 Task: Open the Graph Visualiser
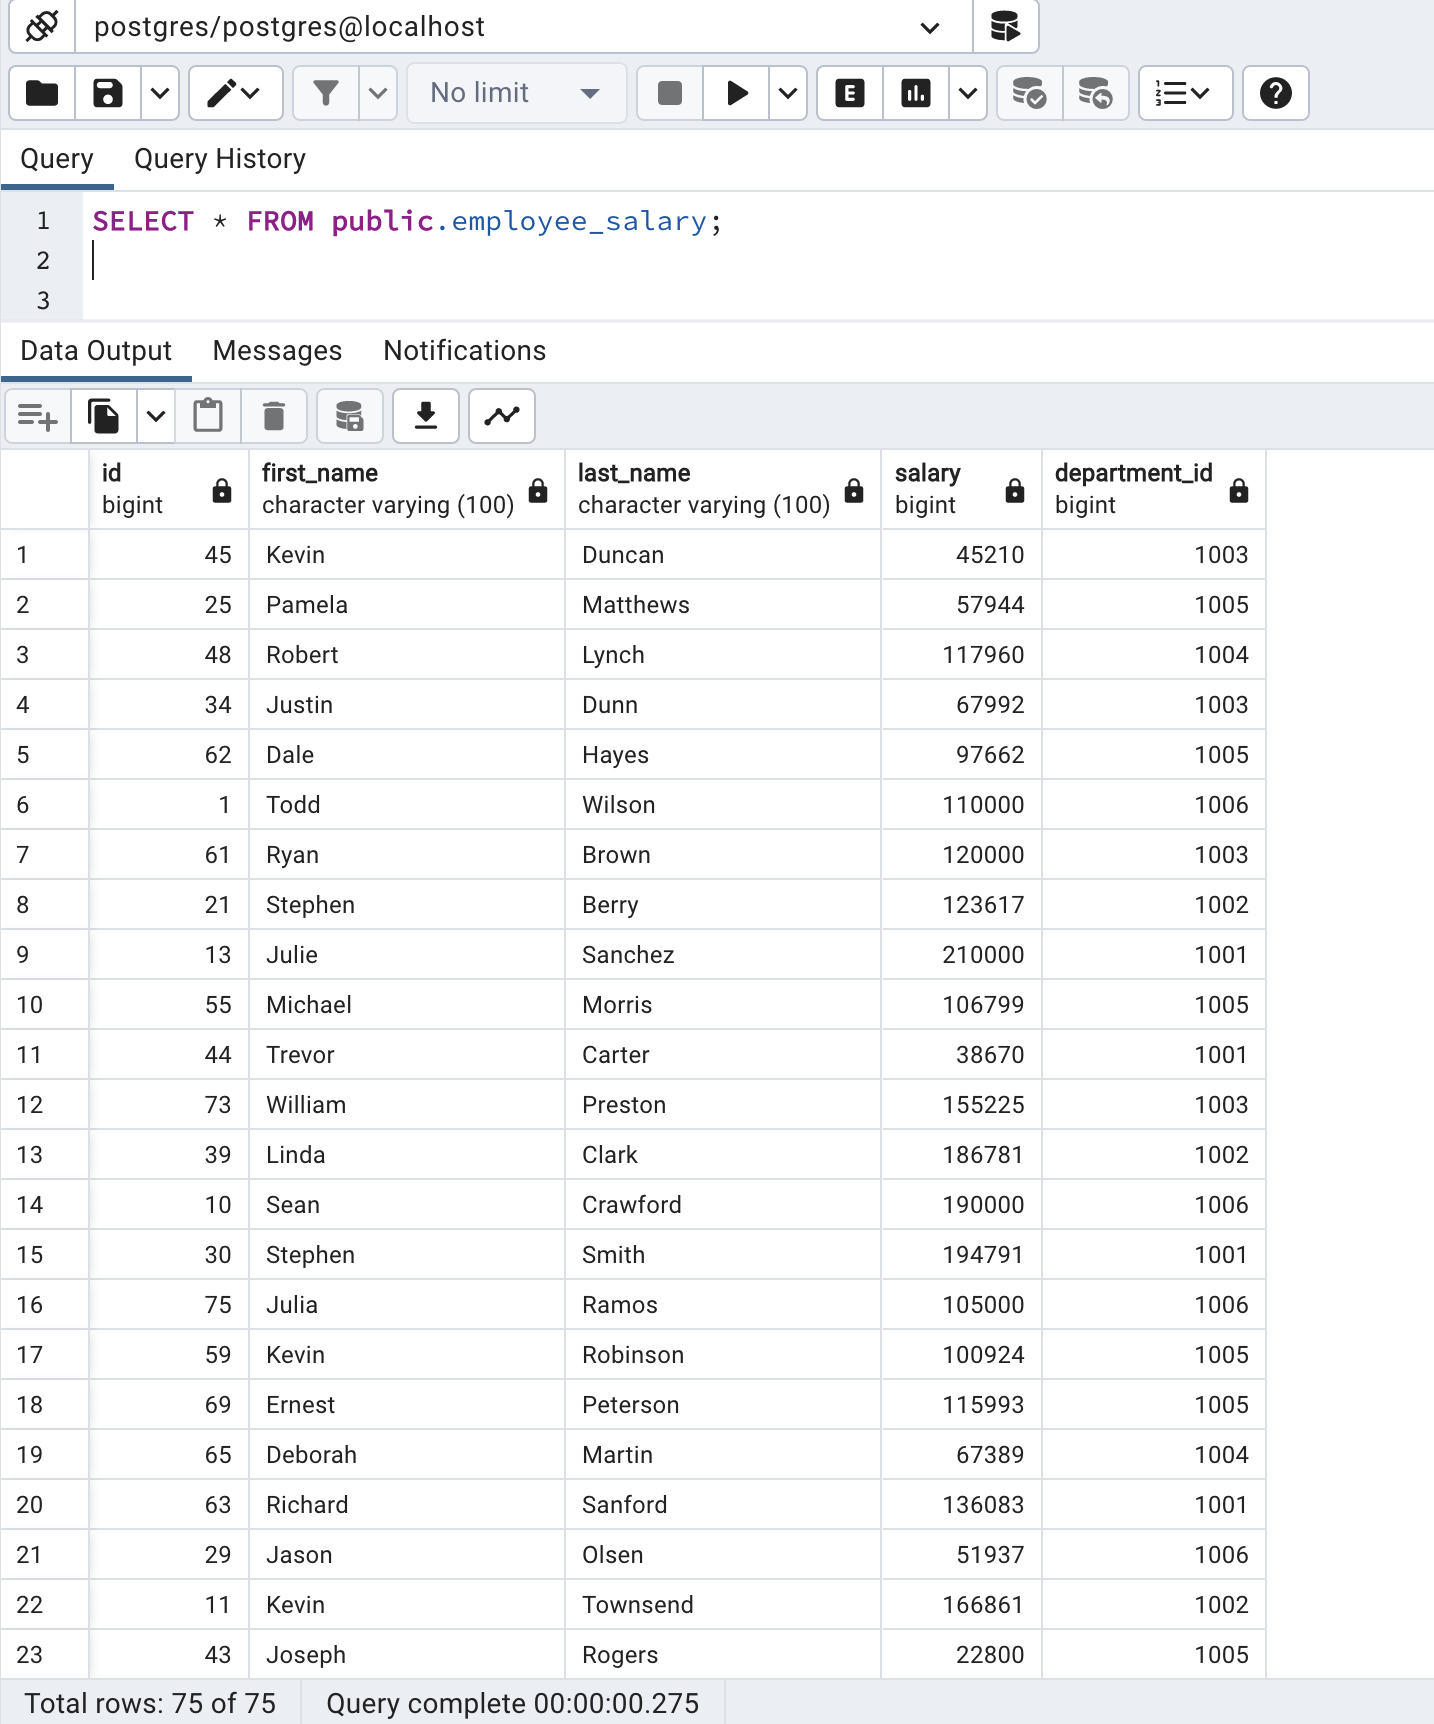point(502,416)
